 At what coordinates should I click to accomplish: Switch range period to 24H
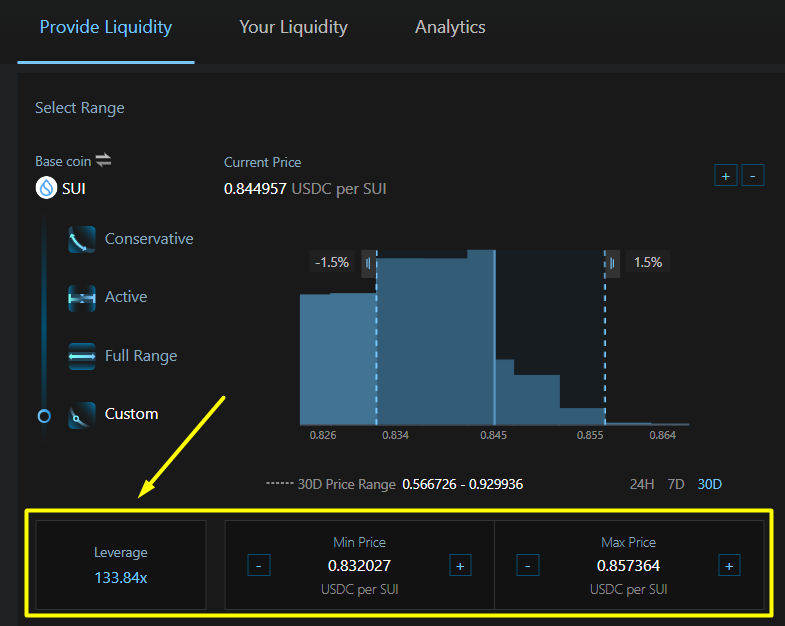[x=641, y=484]
